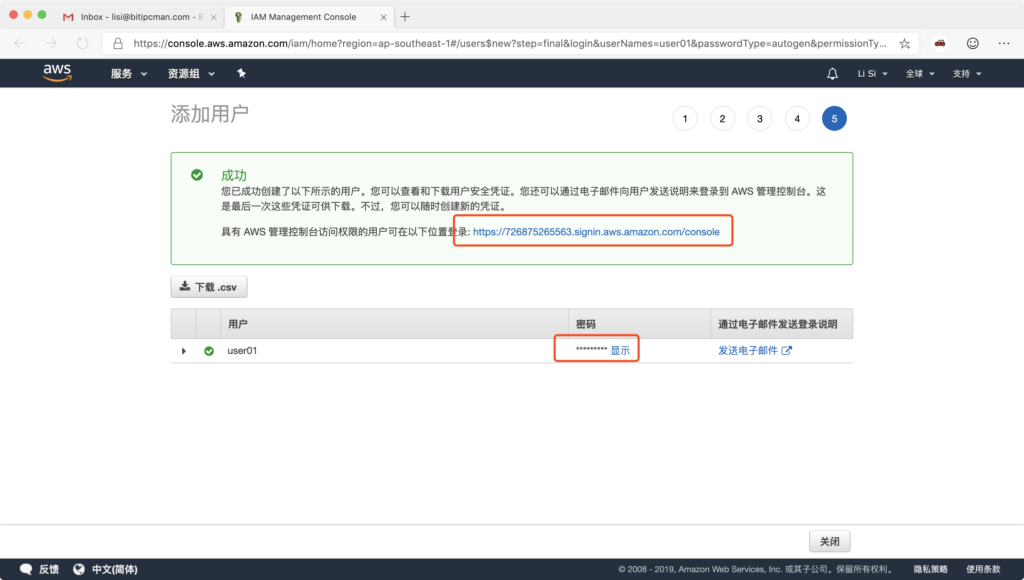Screen dimensions: 1024x580
Task: Click the padlock site info icon
Action: click(x=118, y=44)
